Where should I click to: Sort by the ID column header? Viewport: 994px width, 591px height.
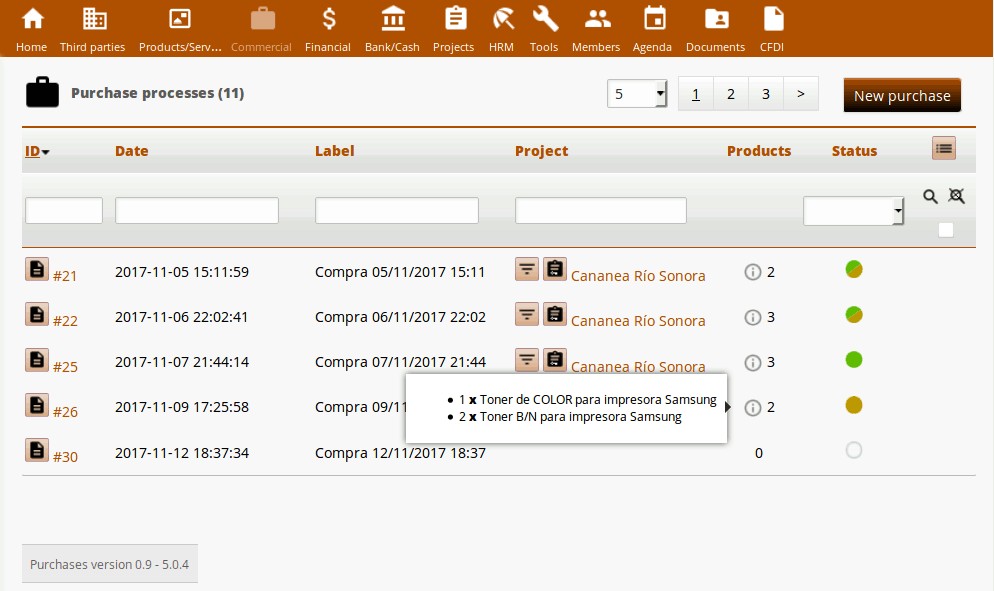click(x=33, y=151)
